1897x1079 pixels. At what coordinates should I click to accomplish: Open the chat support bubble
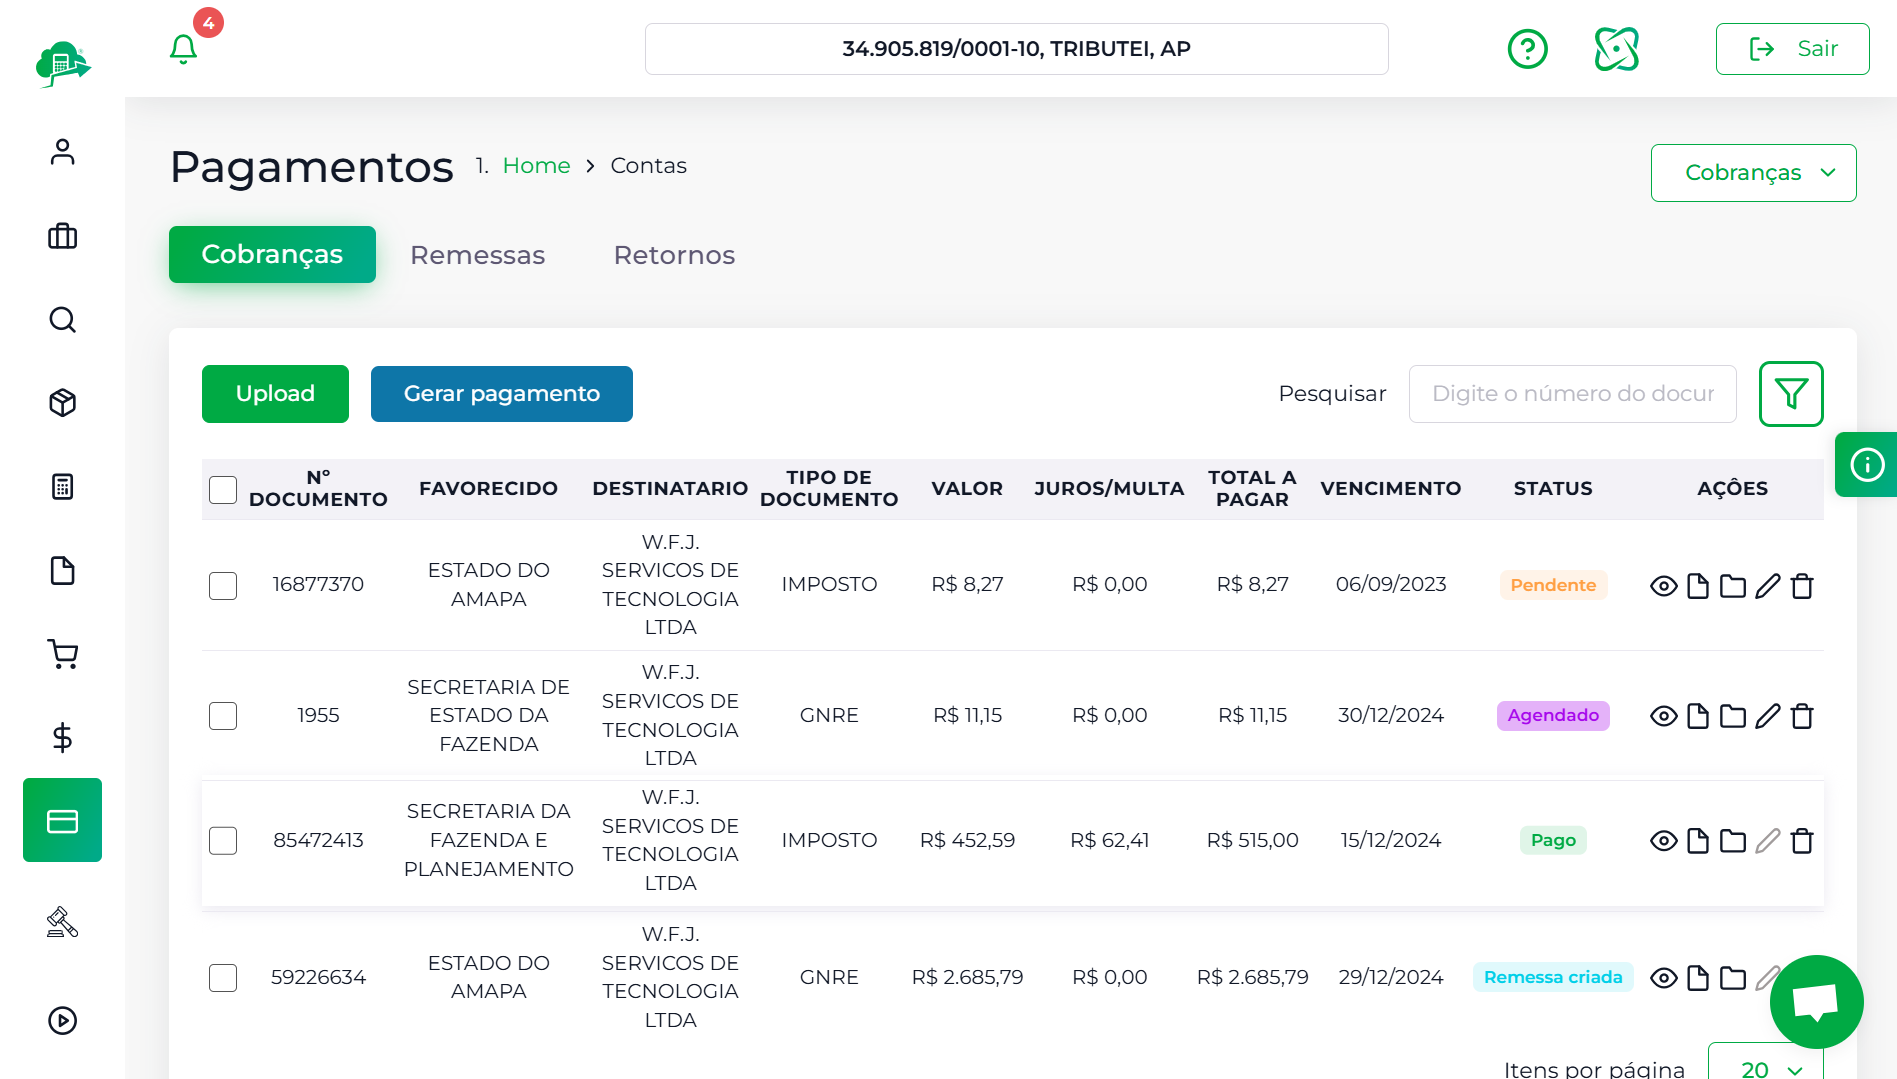pos(1815,1001)
